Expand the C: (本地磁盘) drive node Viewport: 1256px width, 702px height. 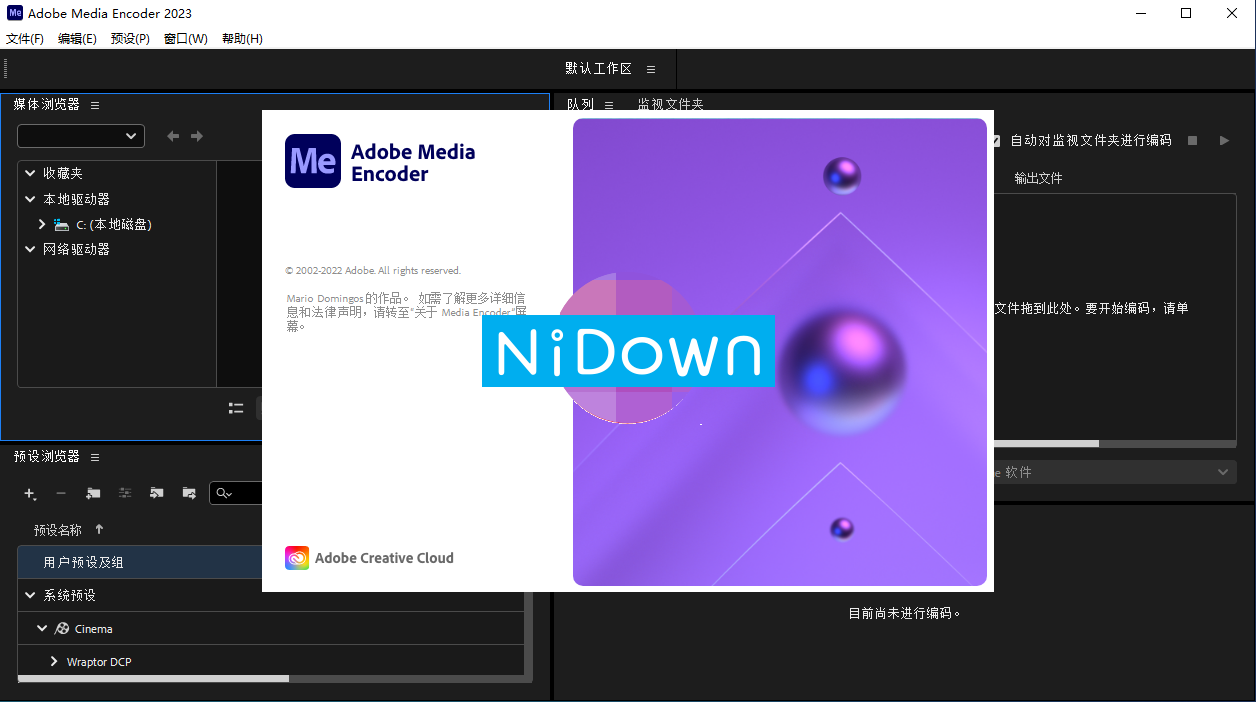[42, 225]
